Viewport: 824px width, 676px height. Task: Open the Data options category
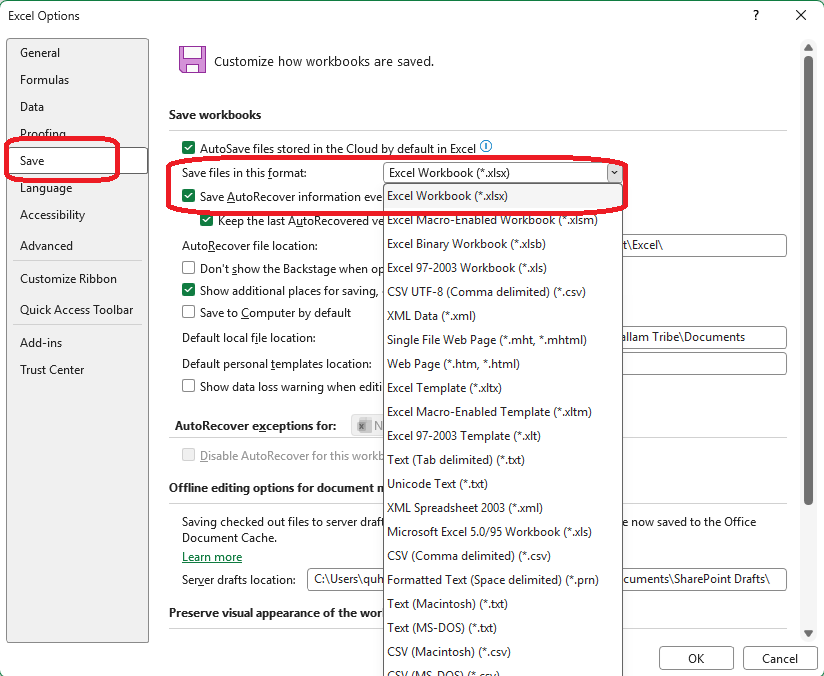(x=77, y=107)
